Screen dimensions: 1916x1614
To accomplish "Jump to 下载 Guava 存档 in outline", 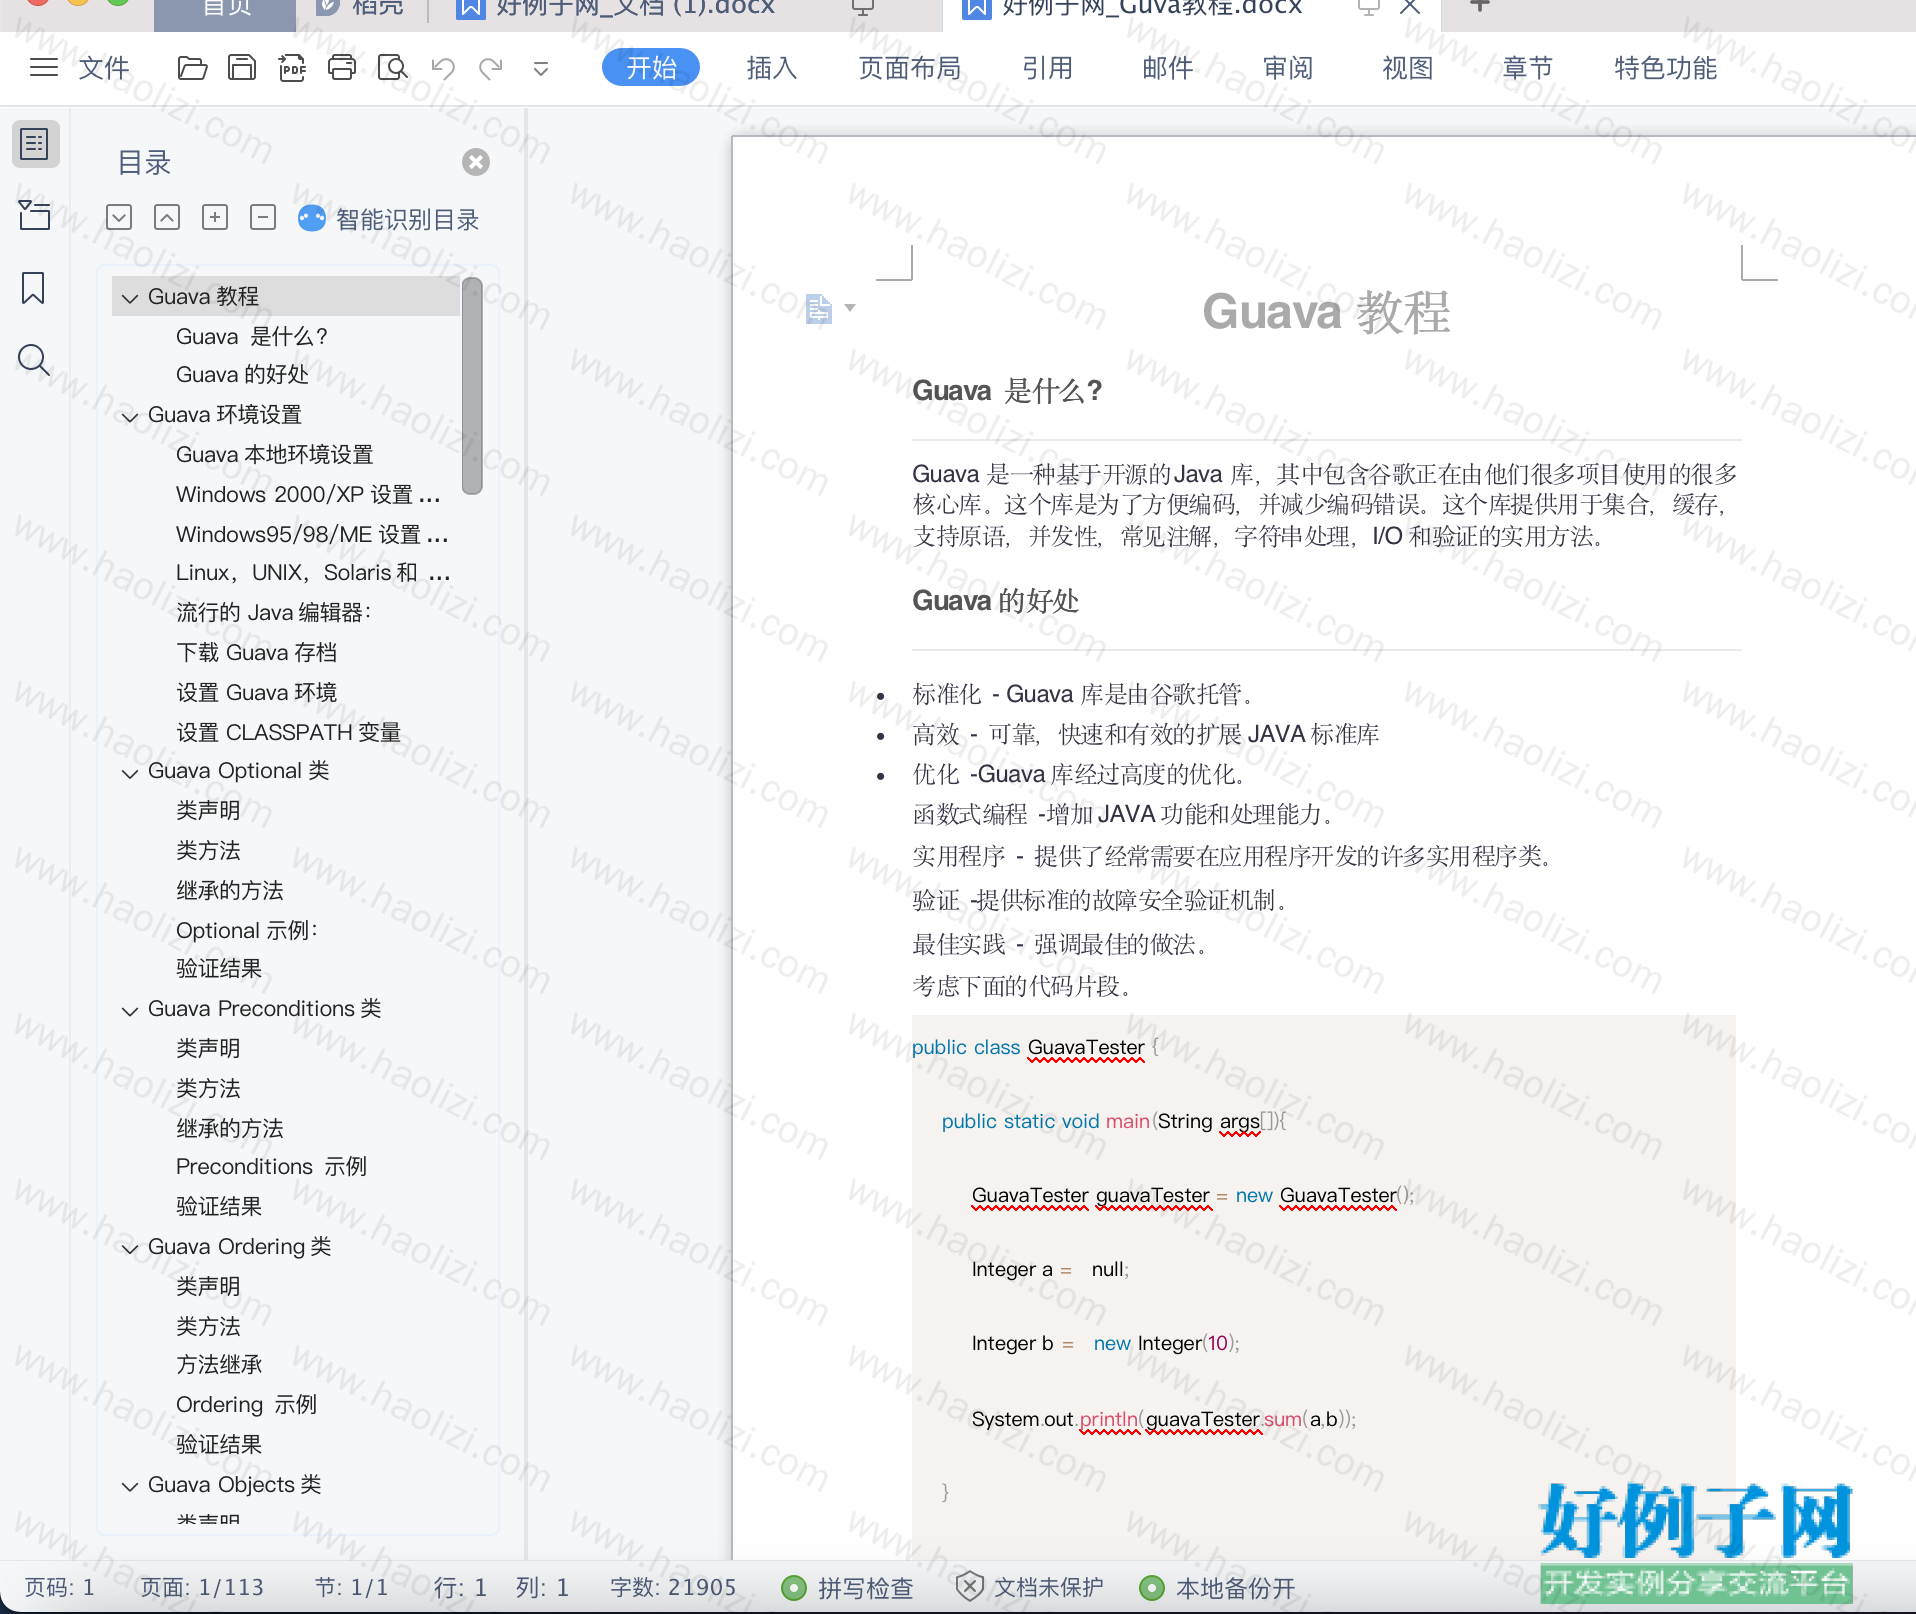I will click(256, 652).
